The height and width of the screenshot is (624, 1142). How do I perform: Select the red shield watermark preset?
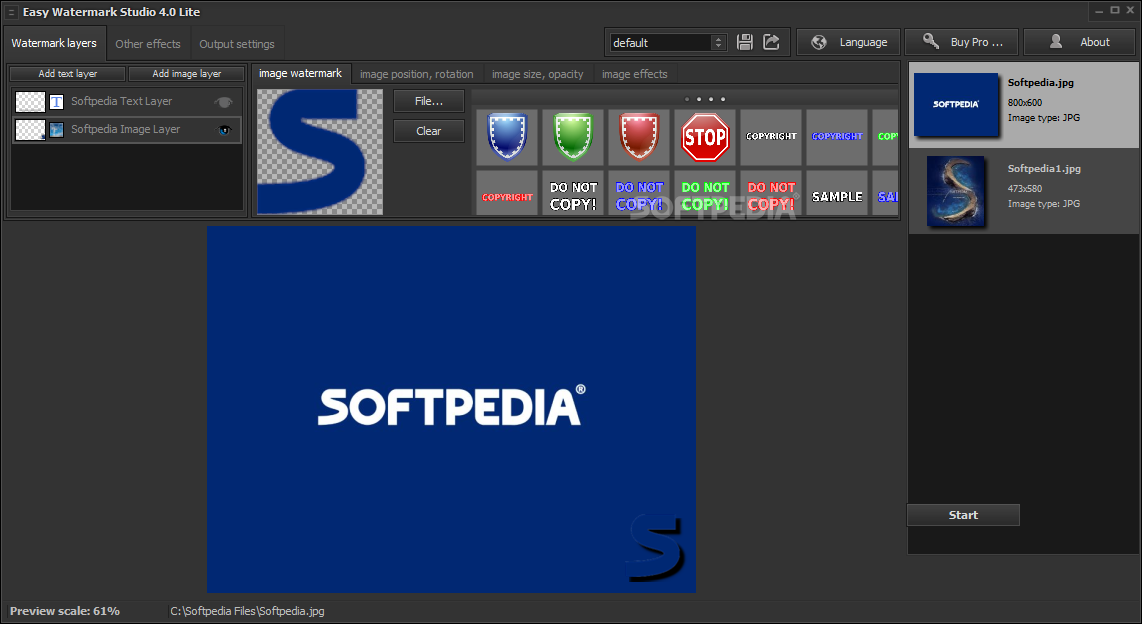coord(639,137)
